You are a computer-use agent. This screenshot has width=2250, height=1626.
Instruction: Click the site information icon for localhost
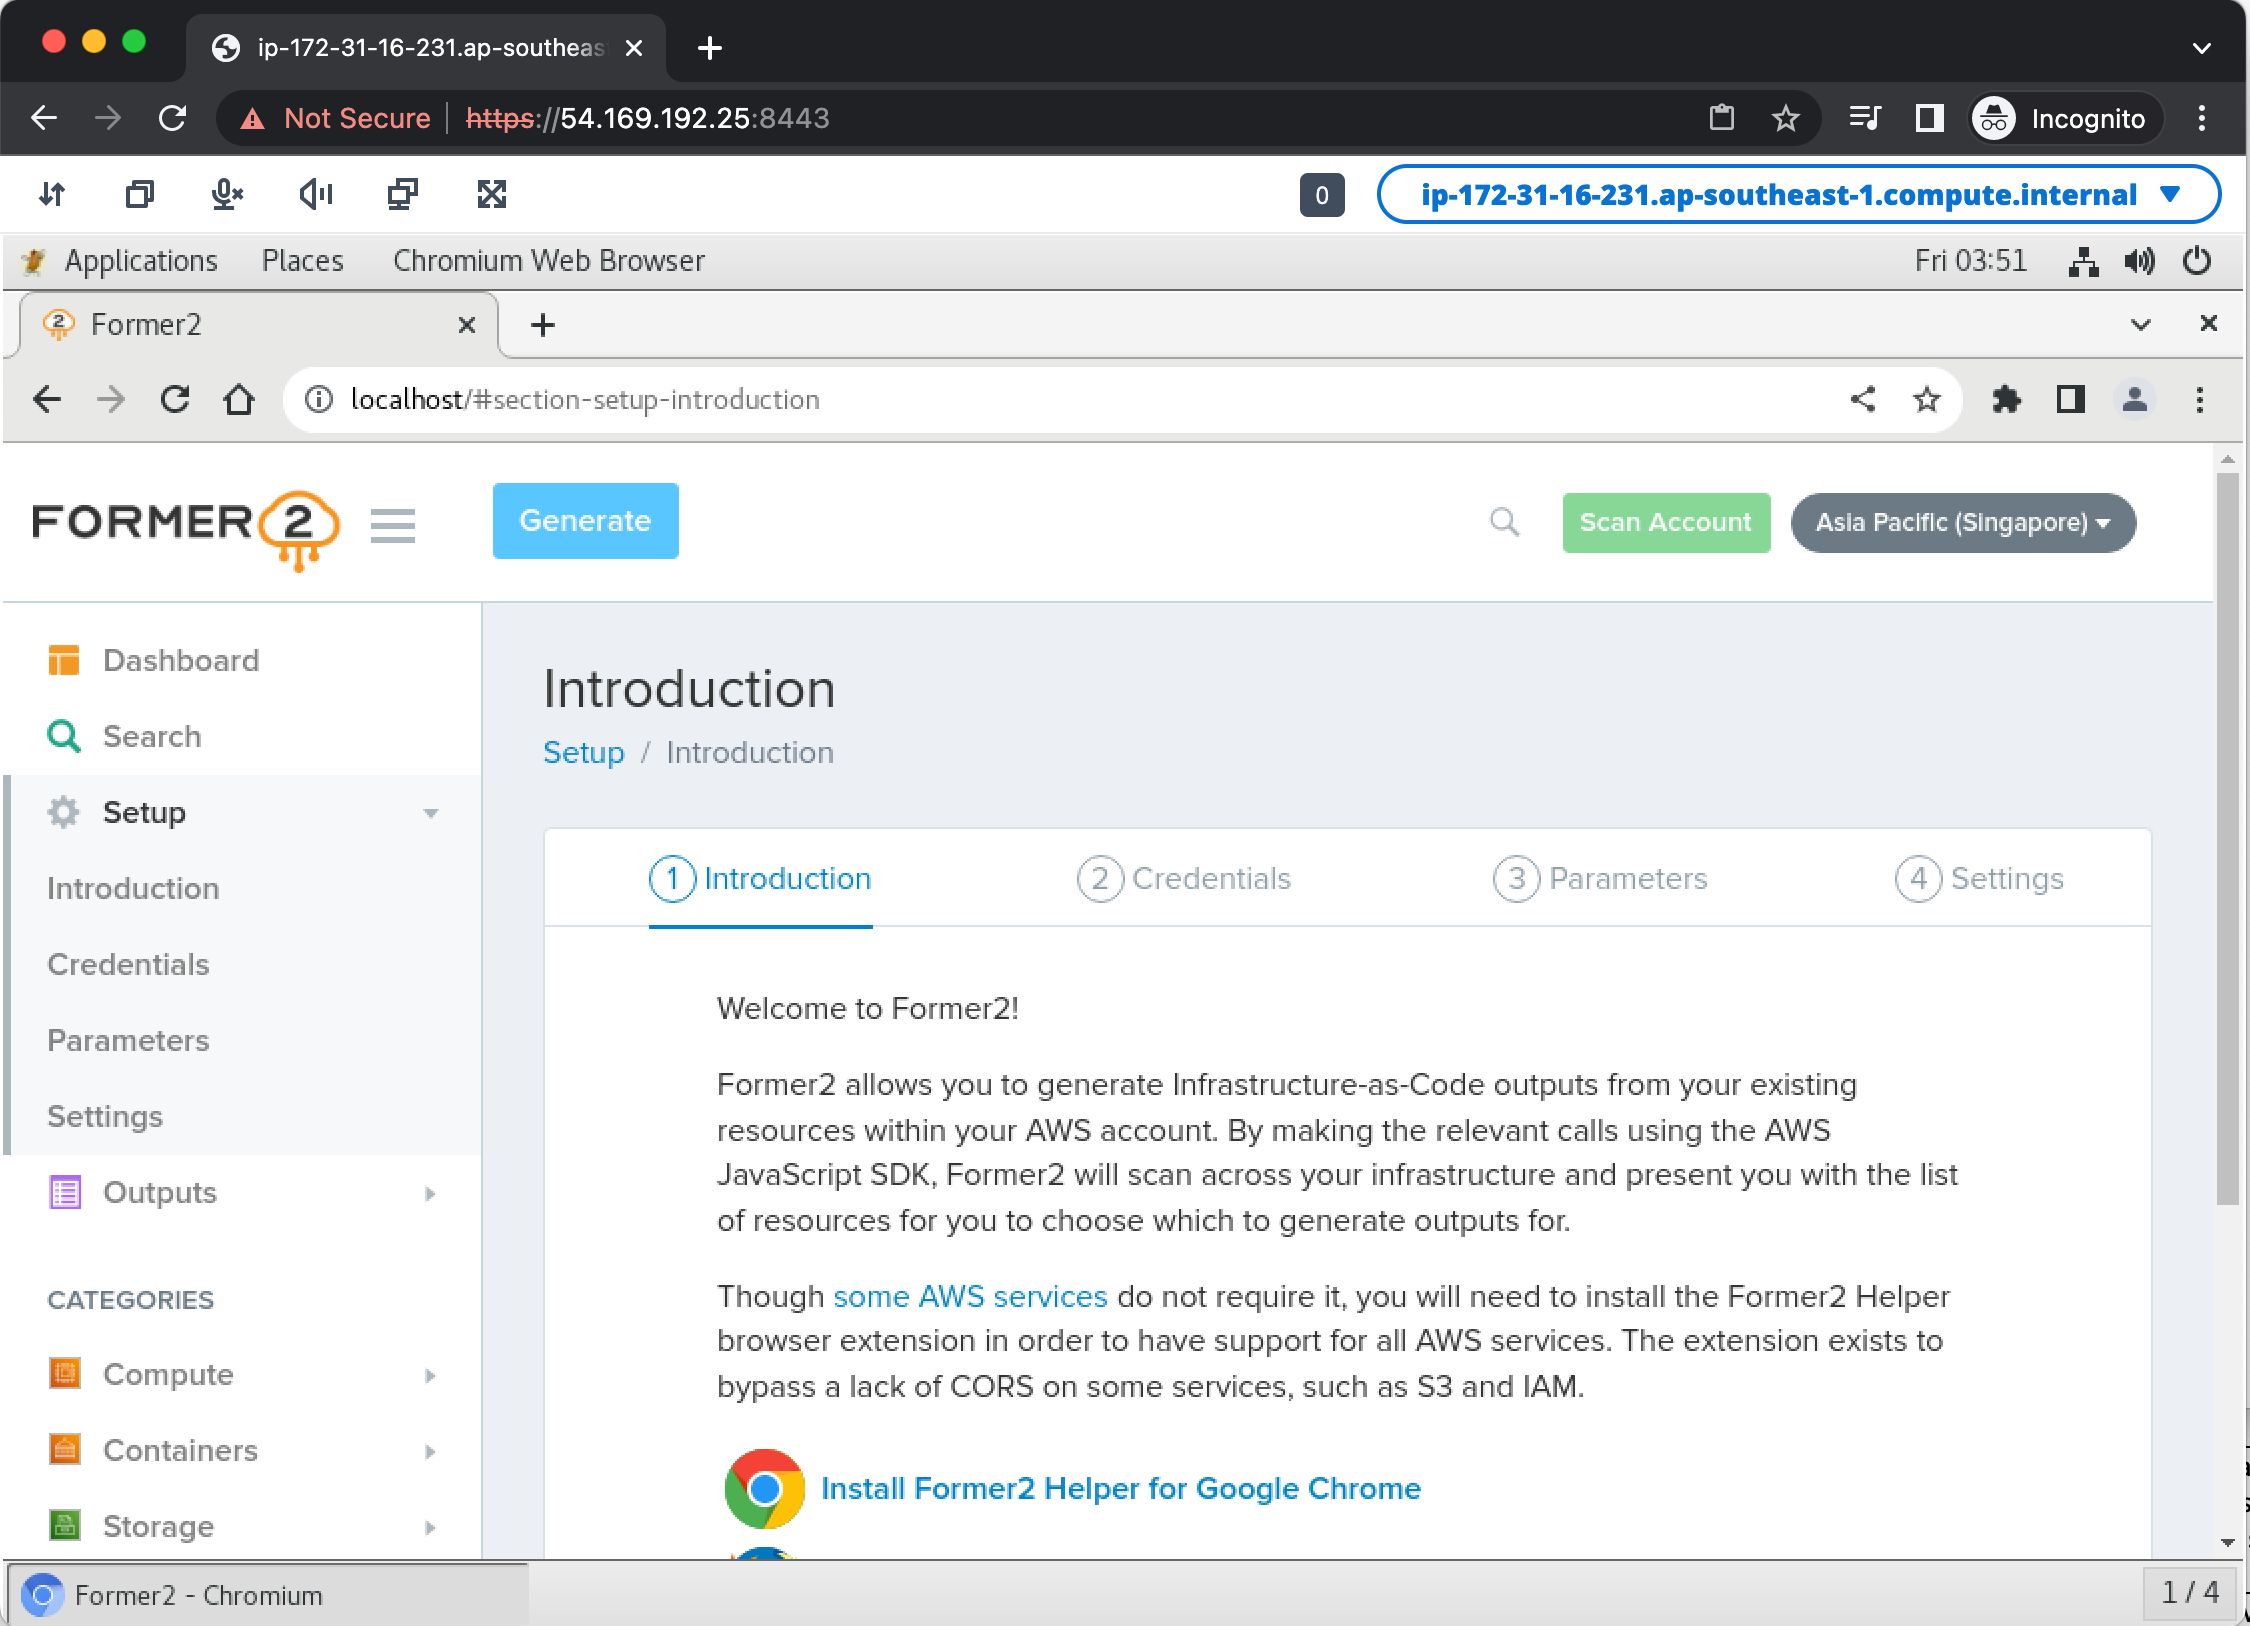(319, 400)
